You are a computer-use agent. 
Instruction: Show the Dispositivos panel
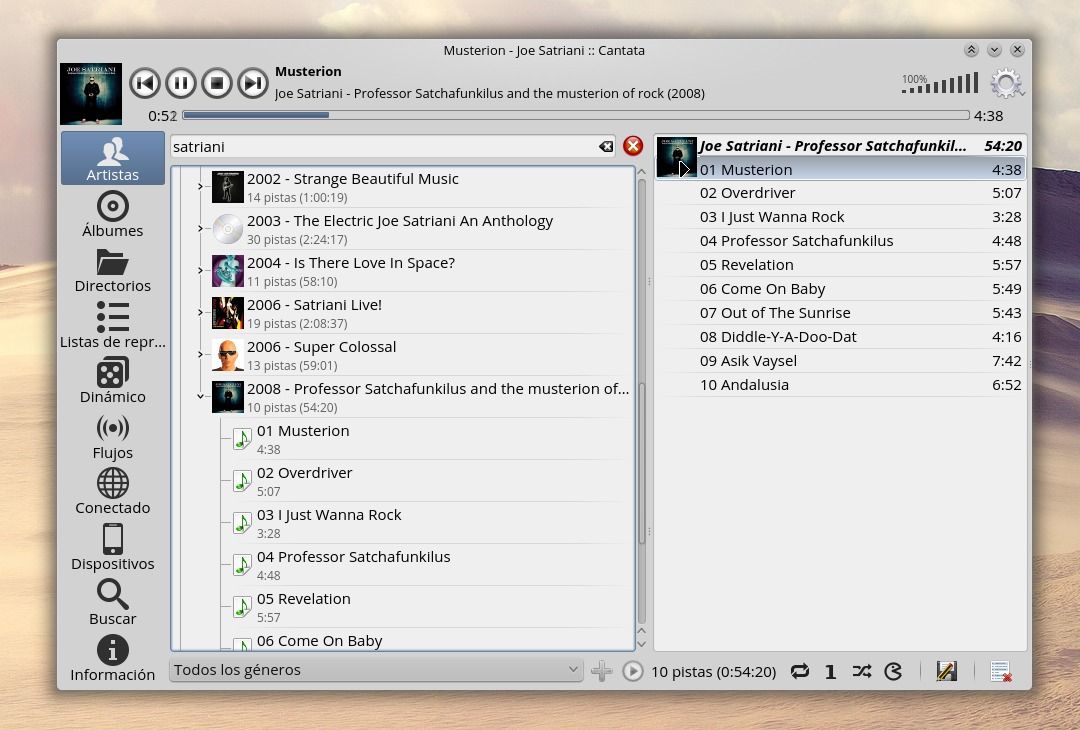112,548
